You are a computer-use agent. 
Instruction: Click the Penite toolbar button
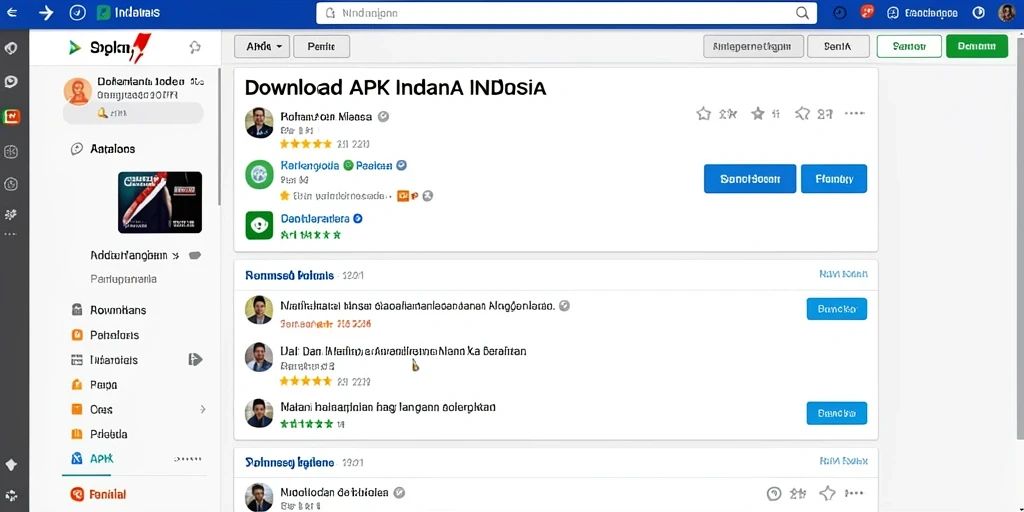click(x=321, y=46)
